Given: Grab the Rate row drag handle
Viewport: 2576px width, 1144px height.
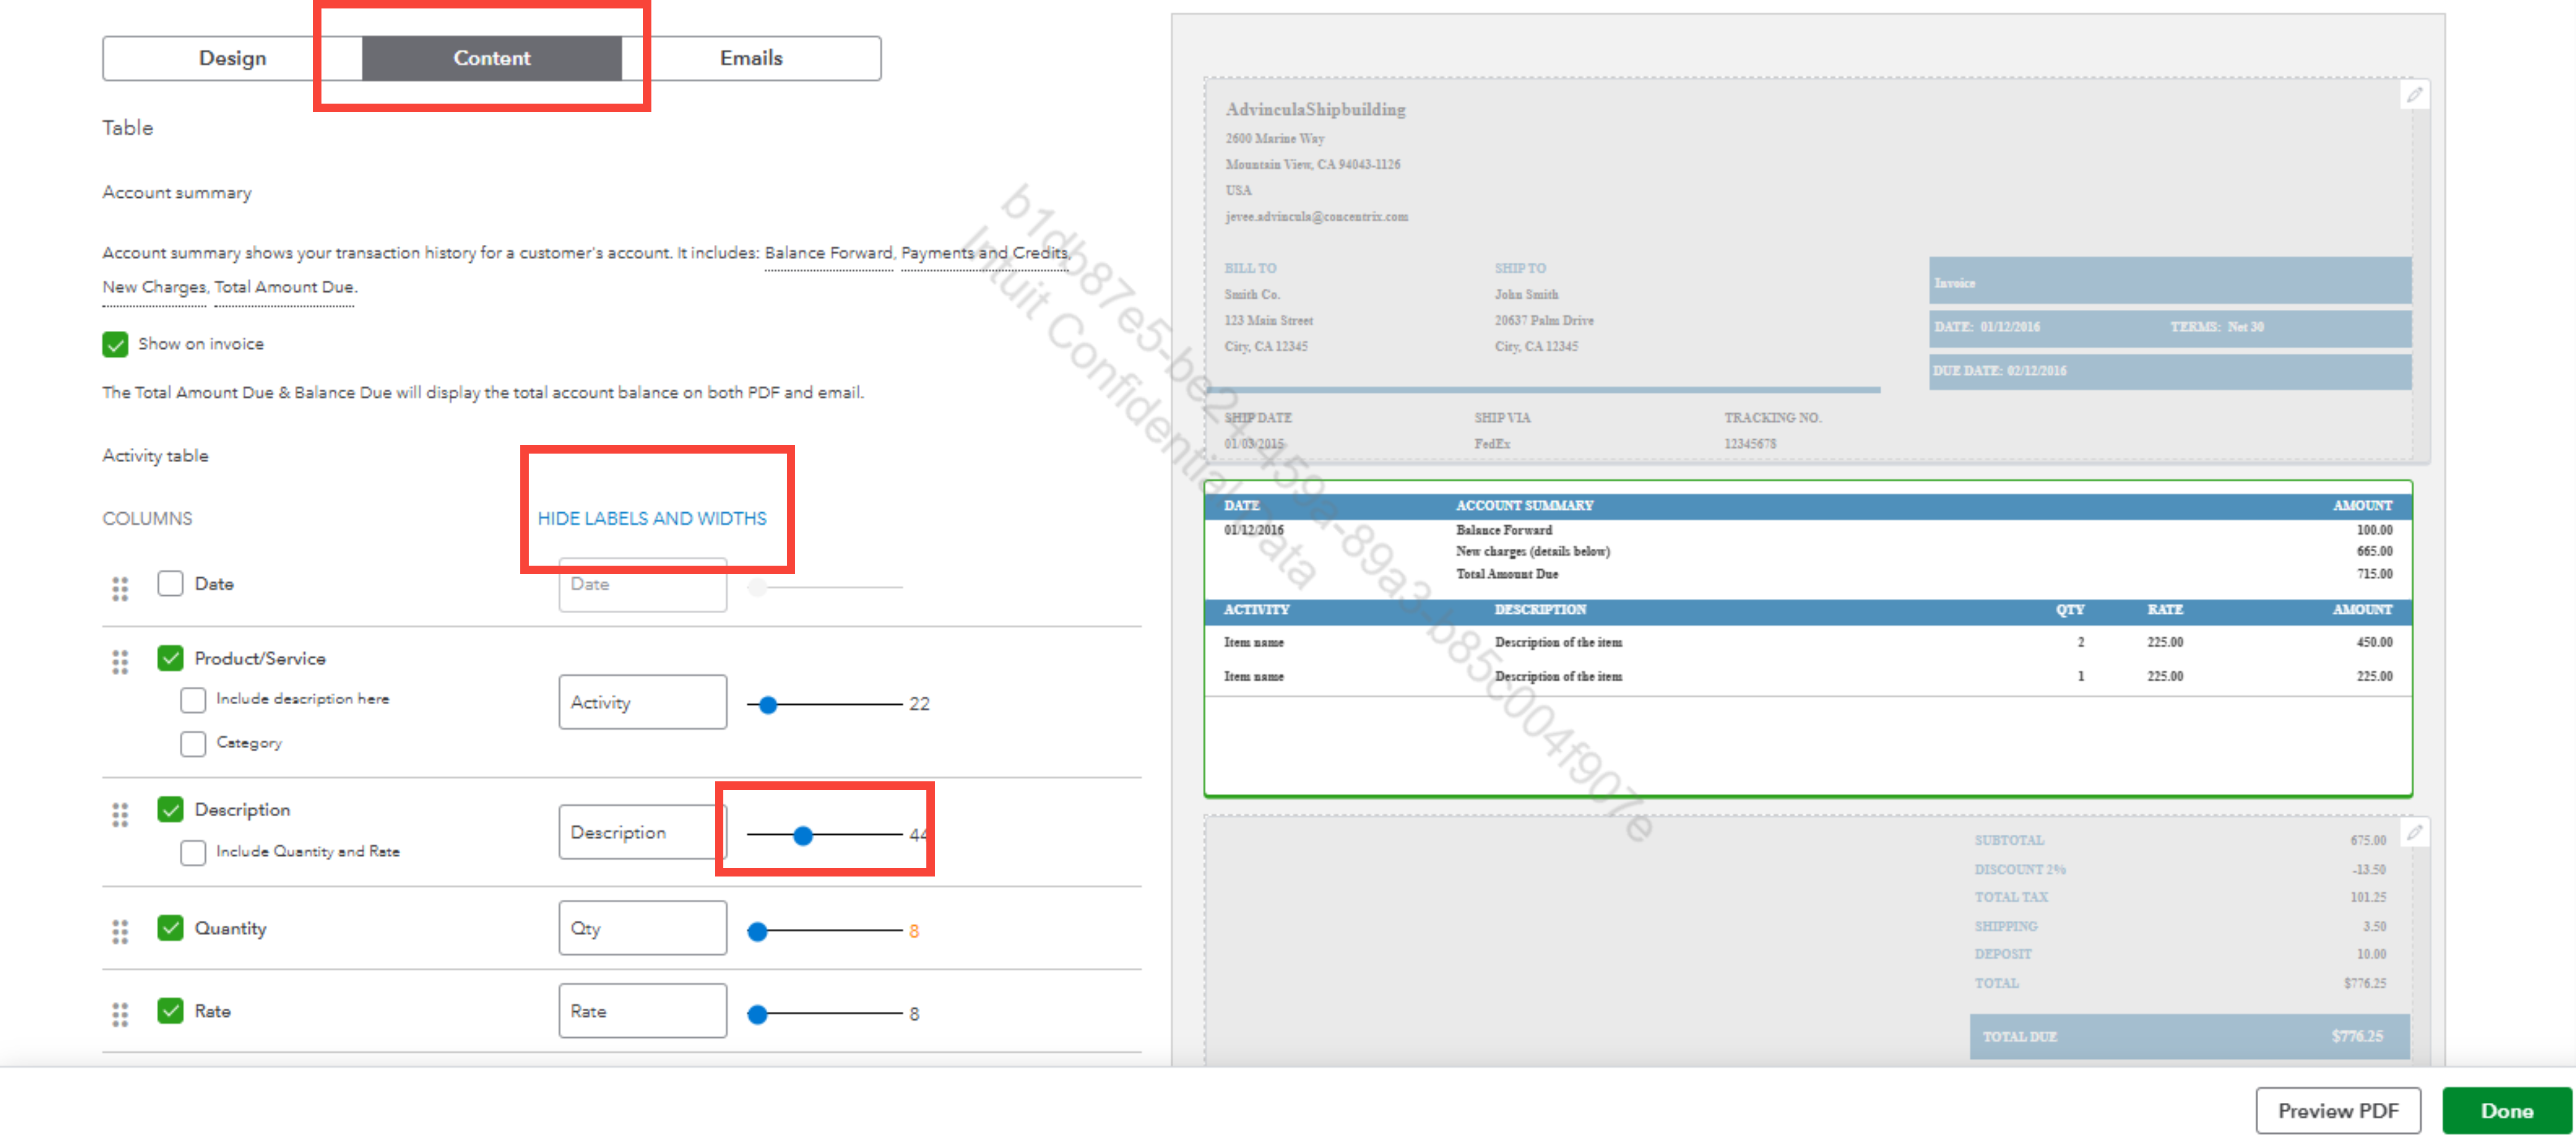Looking at the screenshot, I should click(x=120, y=1014).
